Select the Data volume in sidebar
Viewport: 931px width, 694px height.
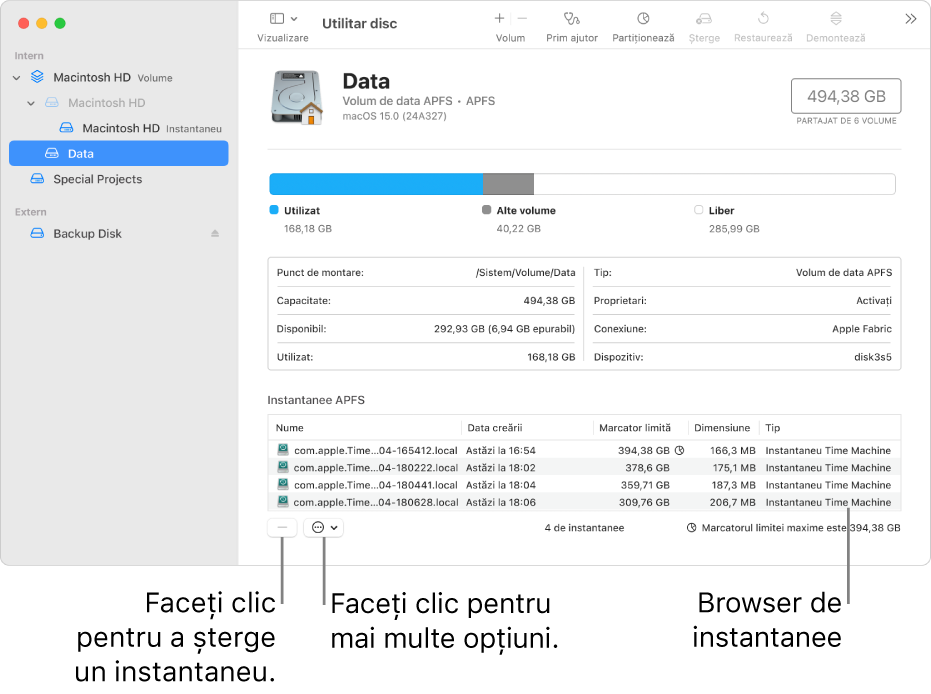[119, 153]
